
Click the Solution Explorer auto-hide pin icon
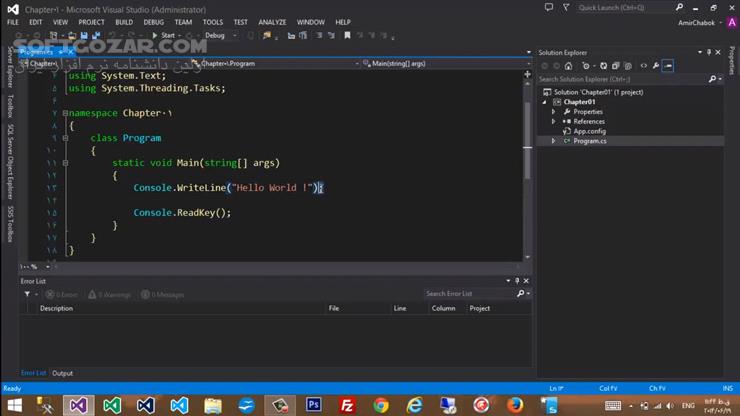pos(709,52)
